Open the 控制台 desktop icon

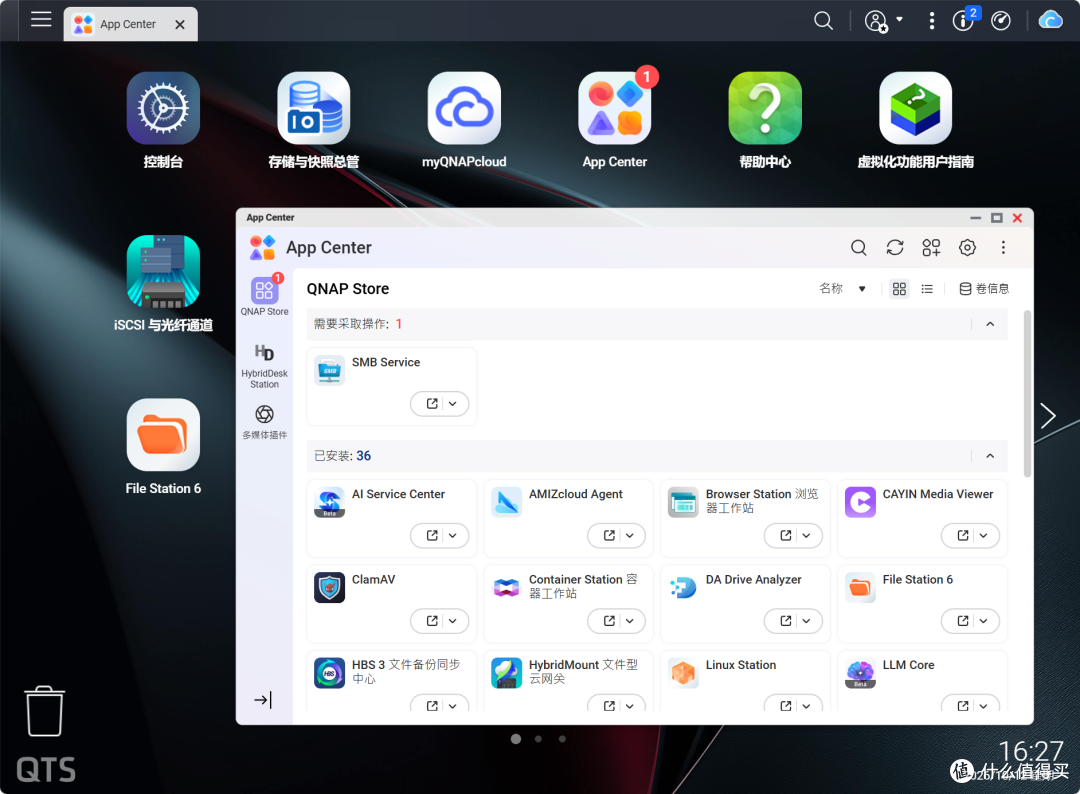163,108
